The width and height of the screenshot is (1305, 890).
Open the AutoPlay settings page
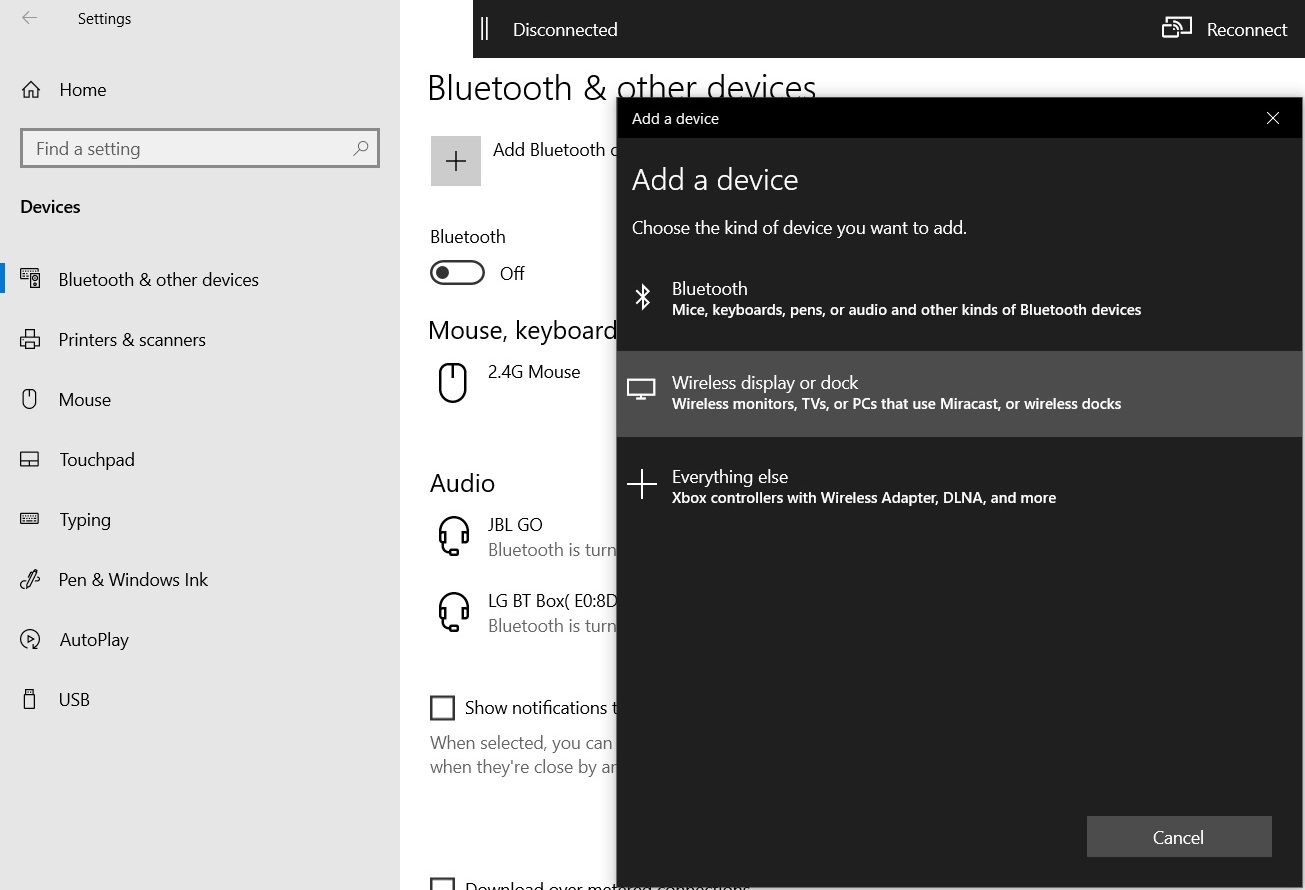point(94,640)
